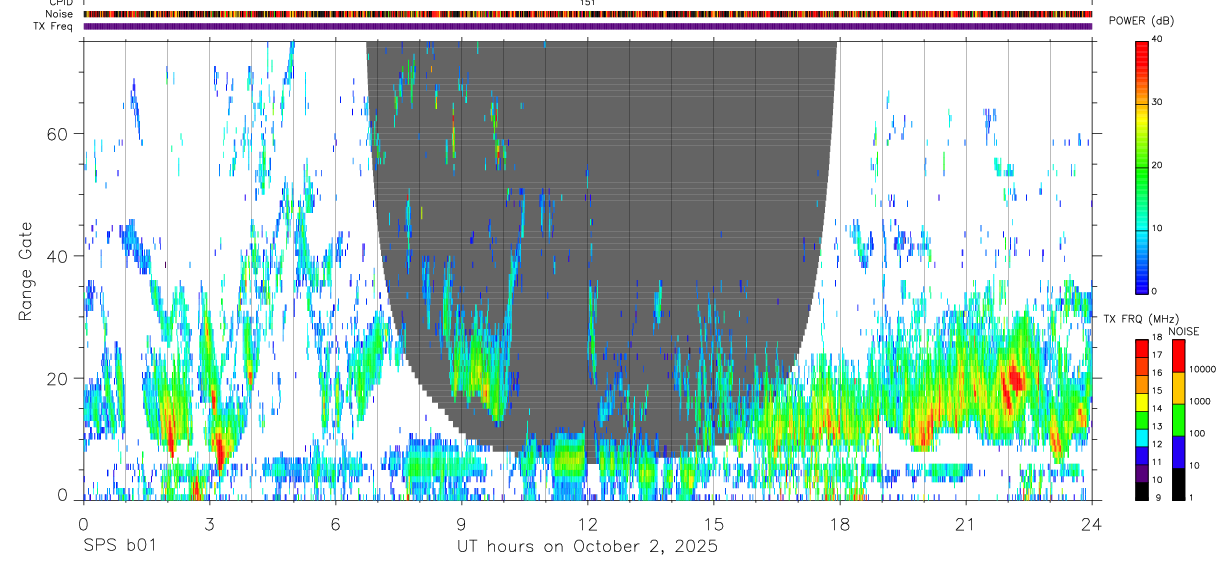
Task: Click the 15 tick on TX FRQ legend
Action: pos(1157,391)
